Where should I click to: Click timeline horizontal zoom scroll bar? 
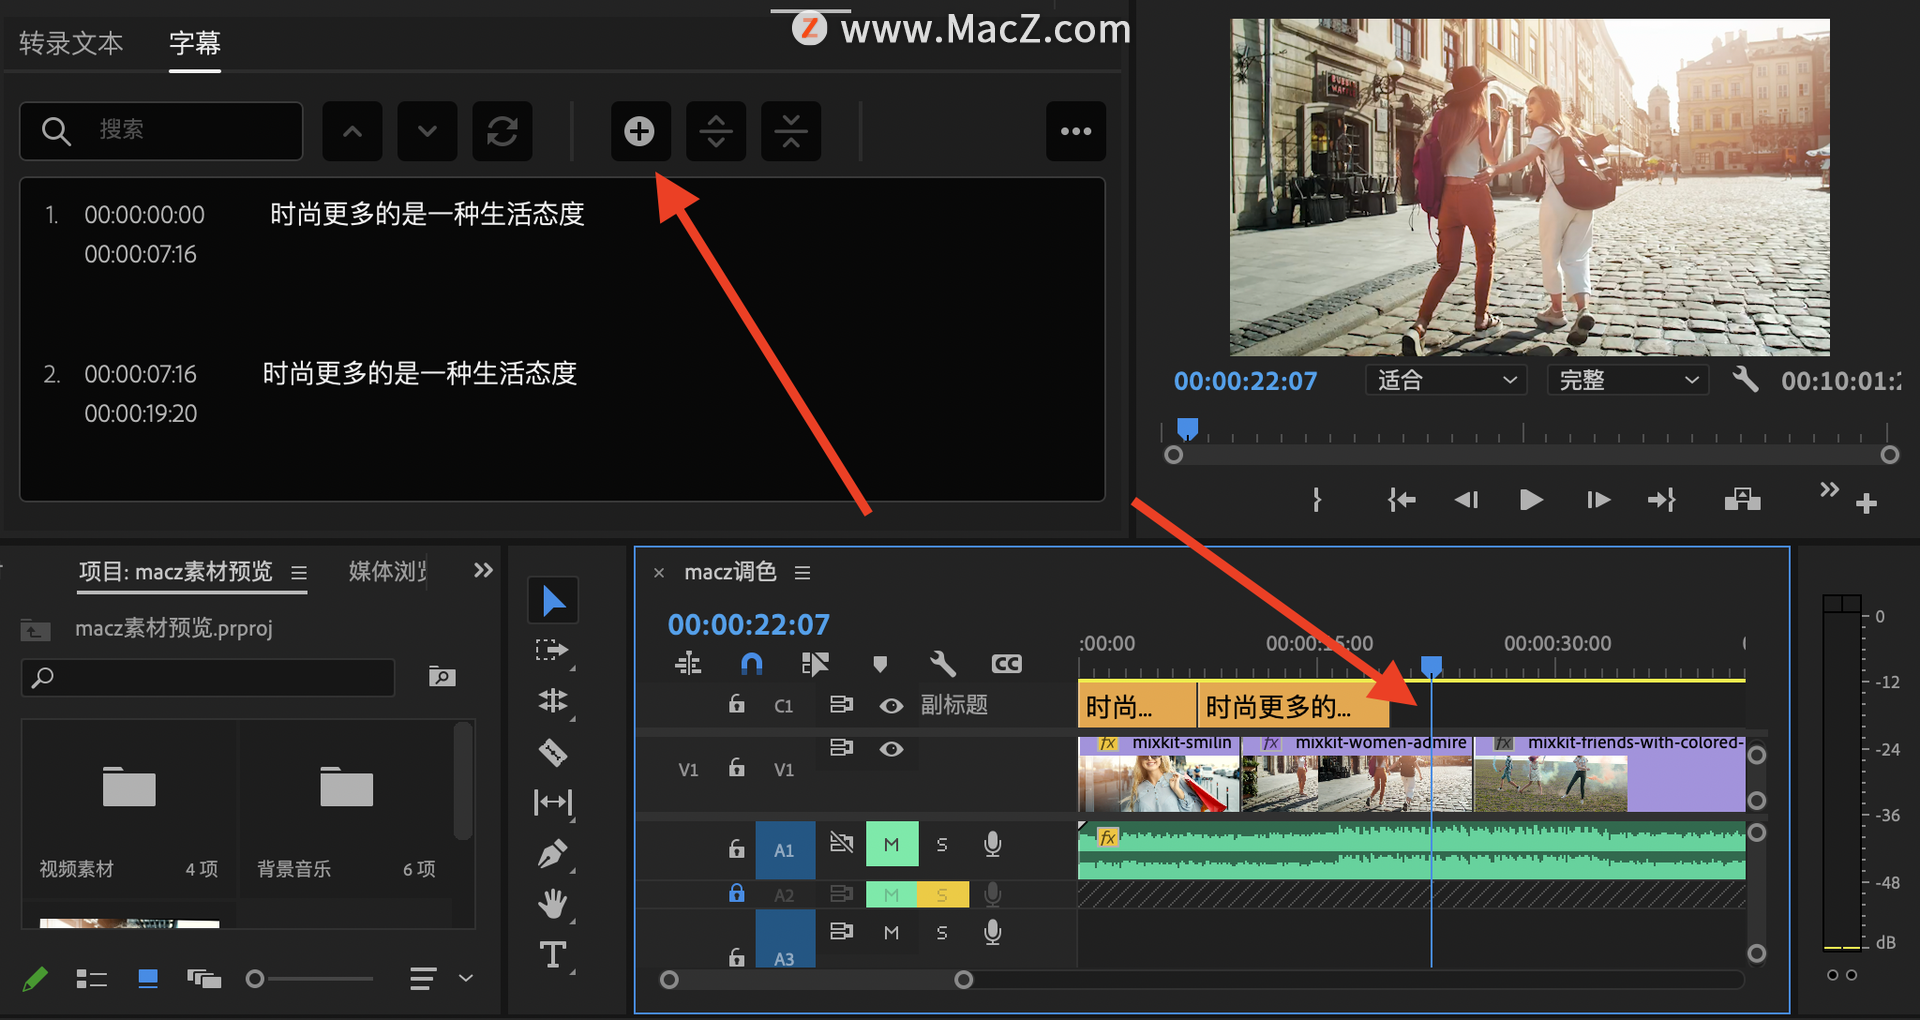pyautogui.click(x=816, y=980)
